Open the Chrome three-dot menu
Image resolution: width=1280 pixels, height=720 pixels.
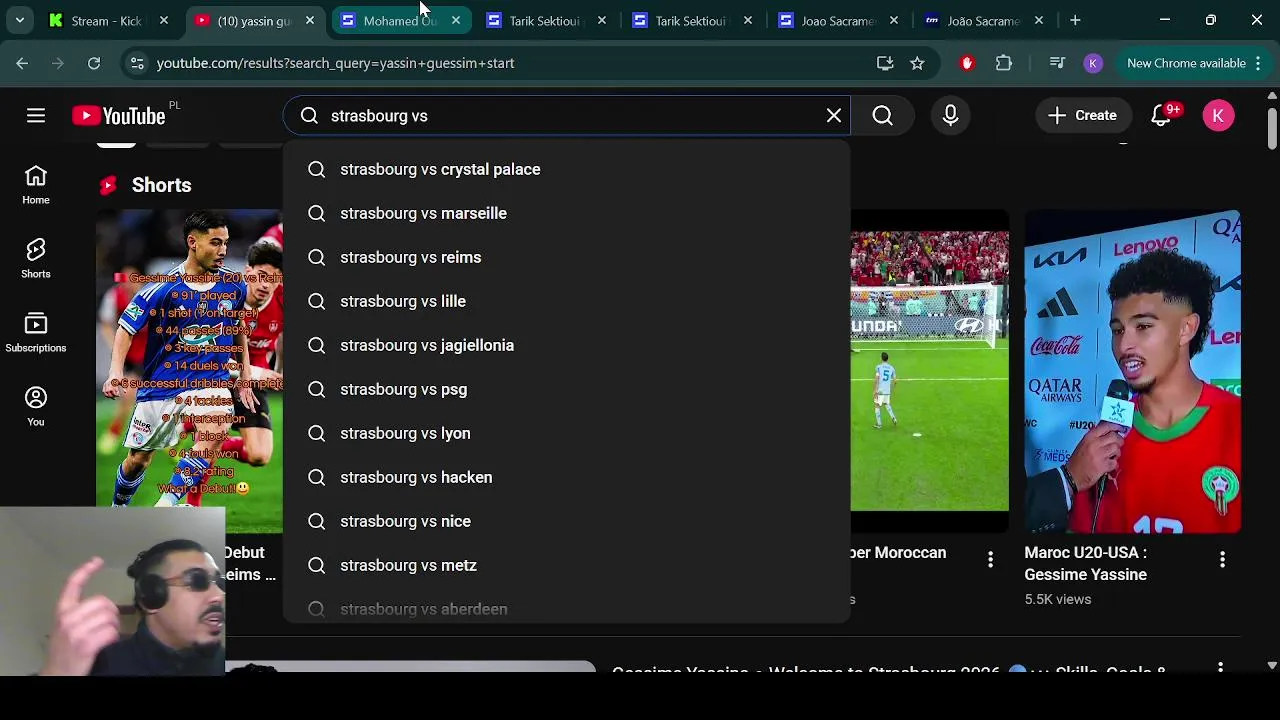pyautogui.click(x=1257, y=63)
